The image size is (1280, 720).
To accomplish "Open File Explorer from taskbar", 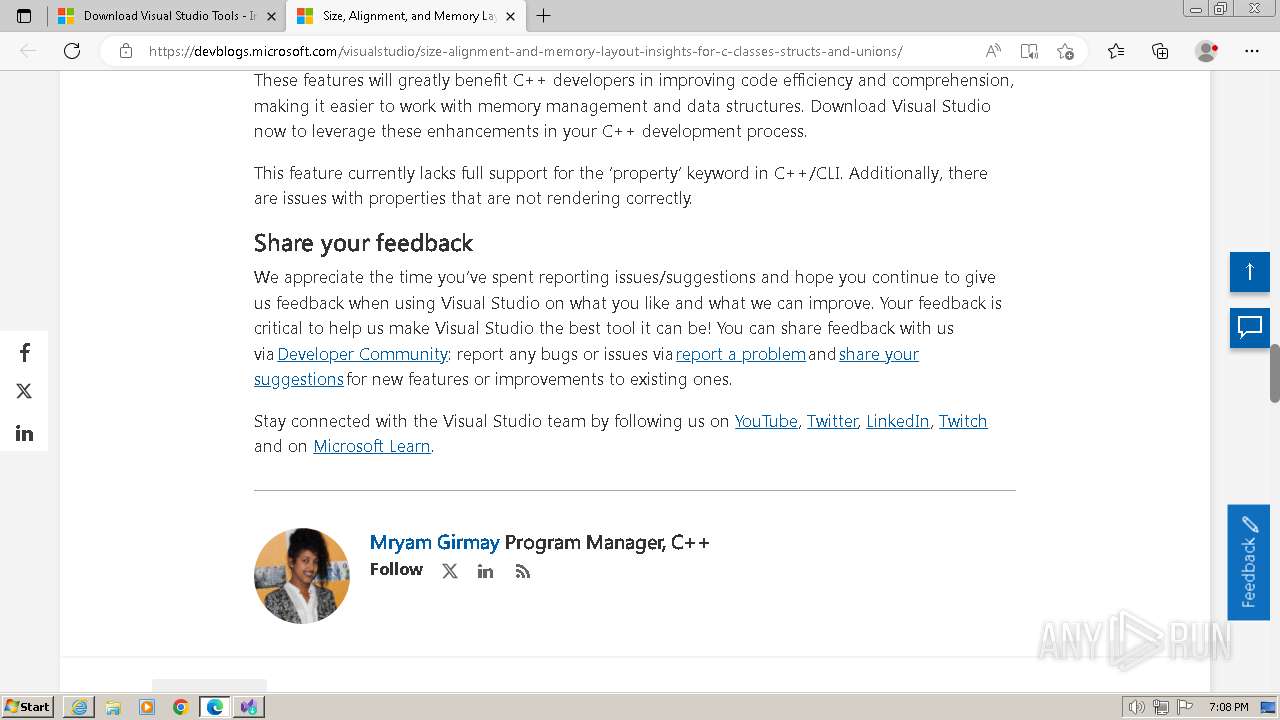I will [x=113, y=707].
